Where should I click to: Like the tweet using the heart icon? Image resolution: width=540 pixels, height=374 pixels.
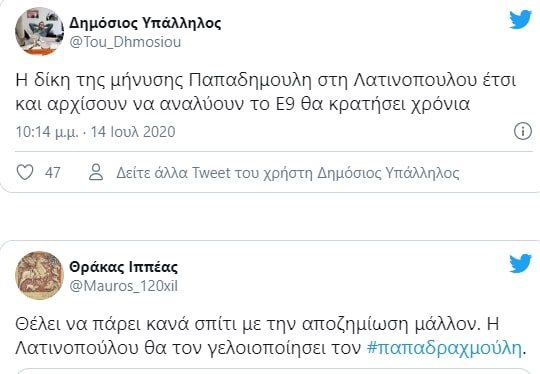[x=25, y=172]
